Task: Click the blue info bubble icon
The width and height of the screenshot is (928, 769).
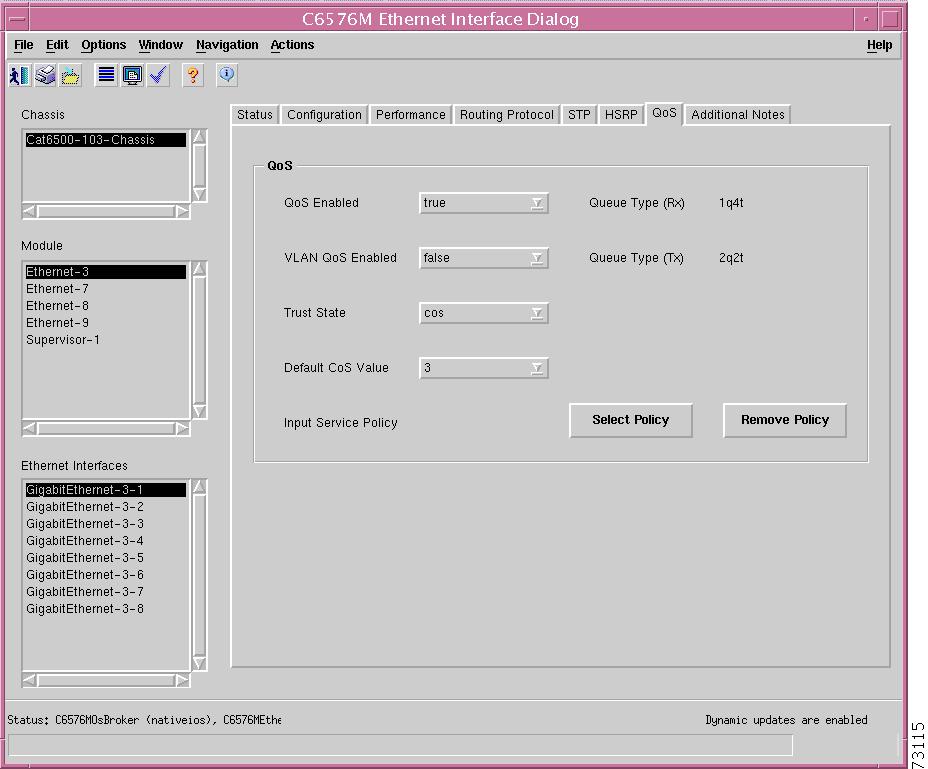Action: point(227,75)
